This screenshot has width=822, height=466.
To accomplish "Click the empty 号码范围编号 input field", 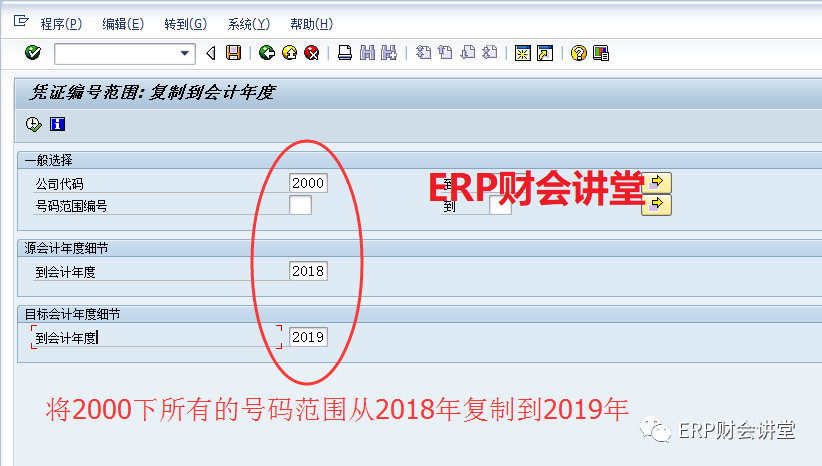I will [300, 205].
